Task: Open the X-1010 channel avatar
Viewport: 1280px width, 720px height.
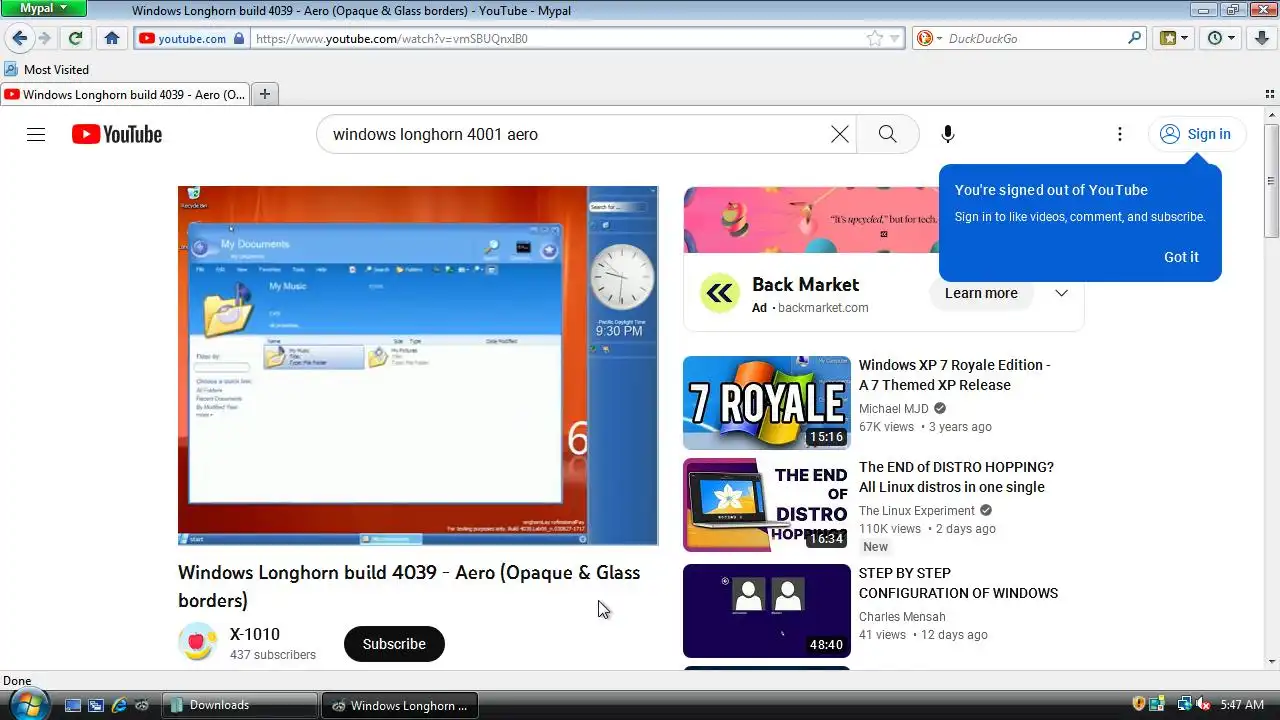Action: (197, 642)
